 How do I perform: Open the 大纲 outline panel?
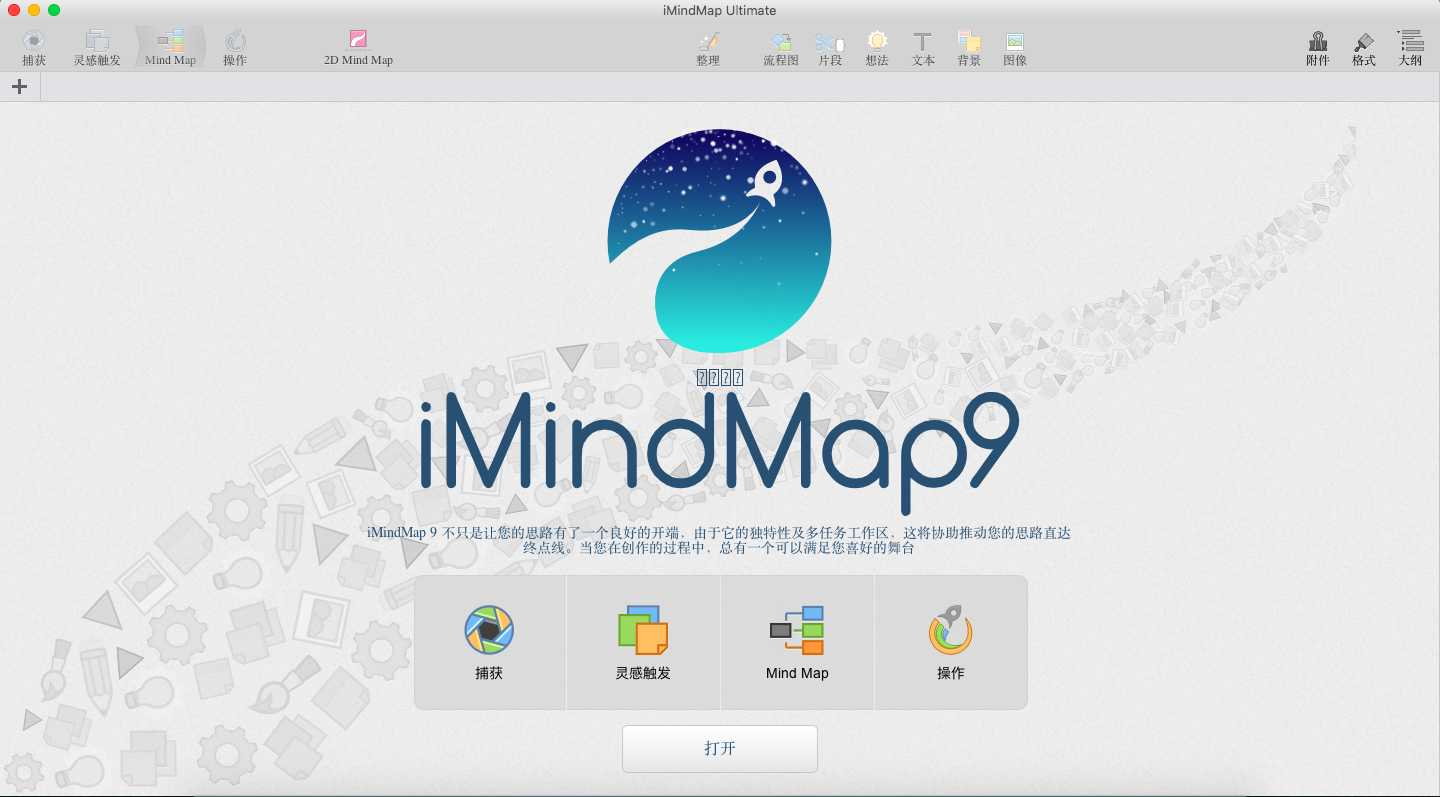click(x=1410, y=48)
